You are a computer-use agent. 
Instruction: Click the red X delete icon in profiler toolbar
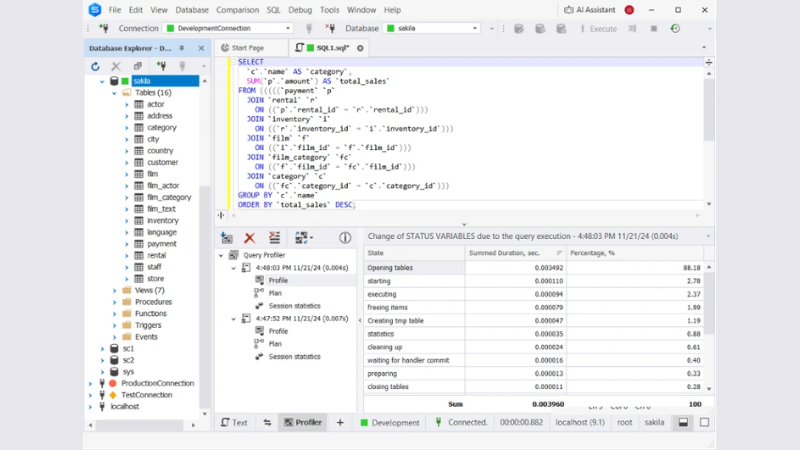(x=250, y=238)
